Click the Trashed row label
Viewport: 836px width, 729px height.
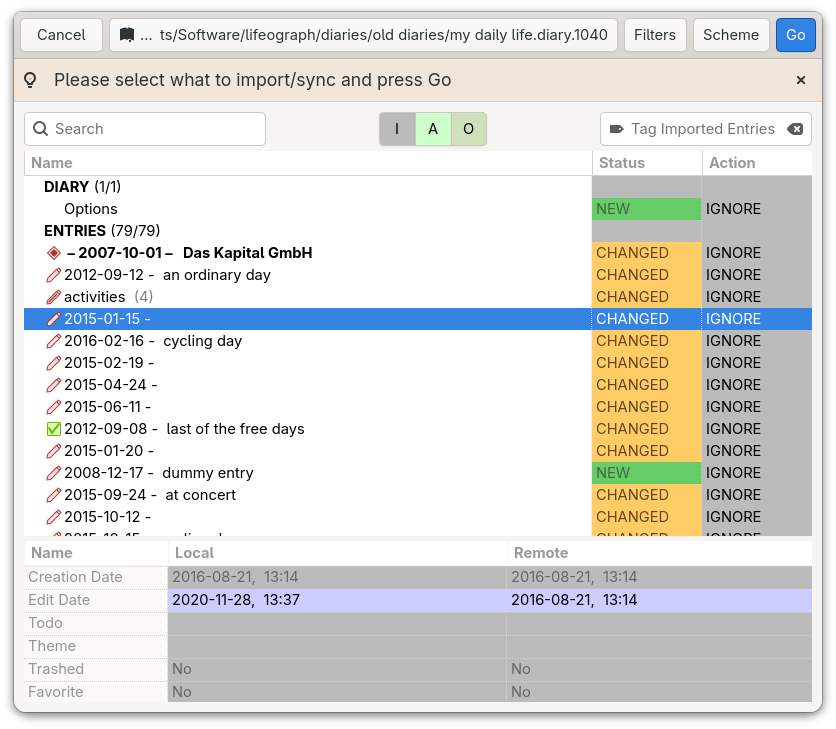[x=96, y=669]
